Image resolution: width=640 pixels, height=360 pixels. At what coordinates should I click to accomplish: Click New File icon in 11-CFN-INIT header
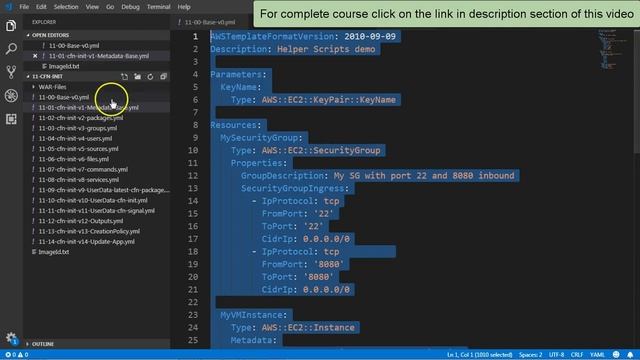[124, 76]
